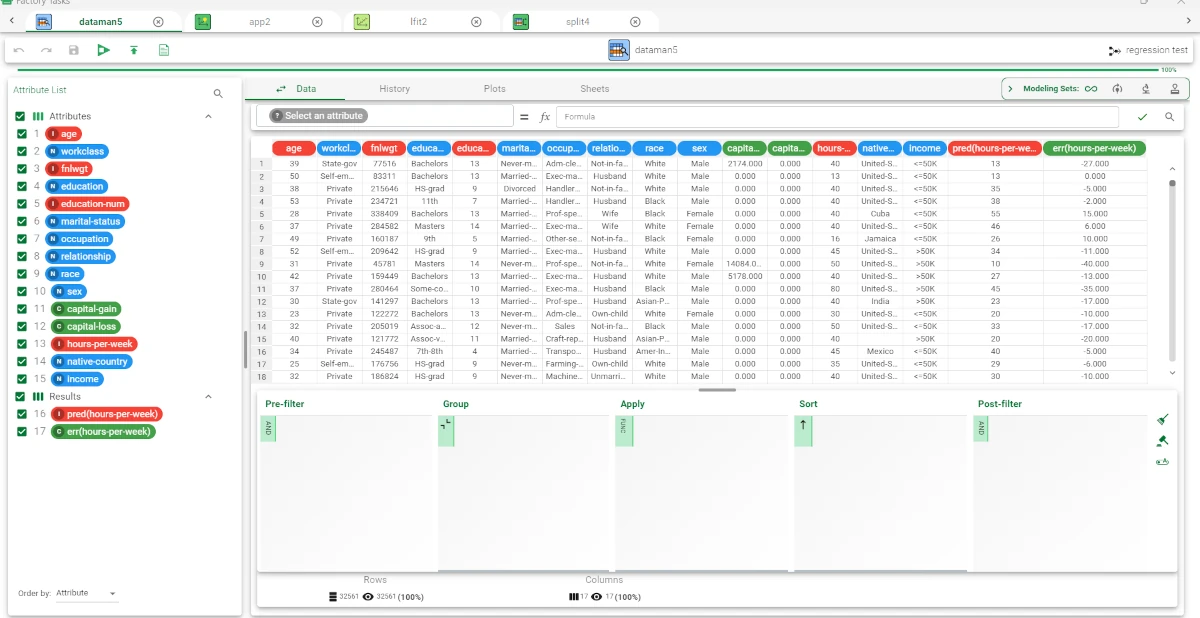Viewport: 1200px width, 618px height.
Task: Select the training modeling set icon
Action: point(1118,89)
